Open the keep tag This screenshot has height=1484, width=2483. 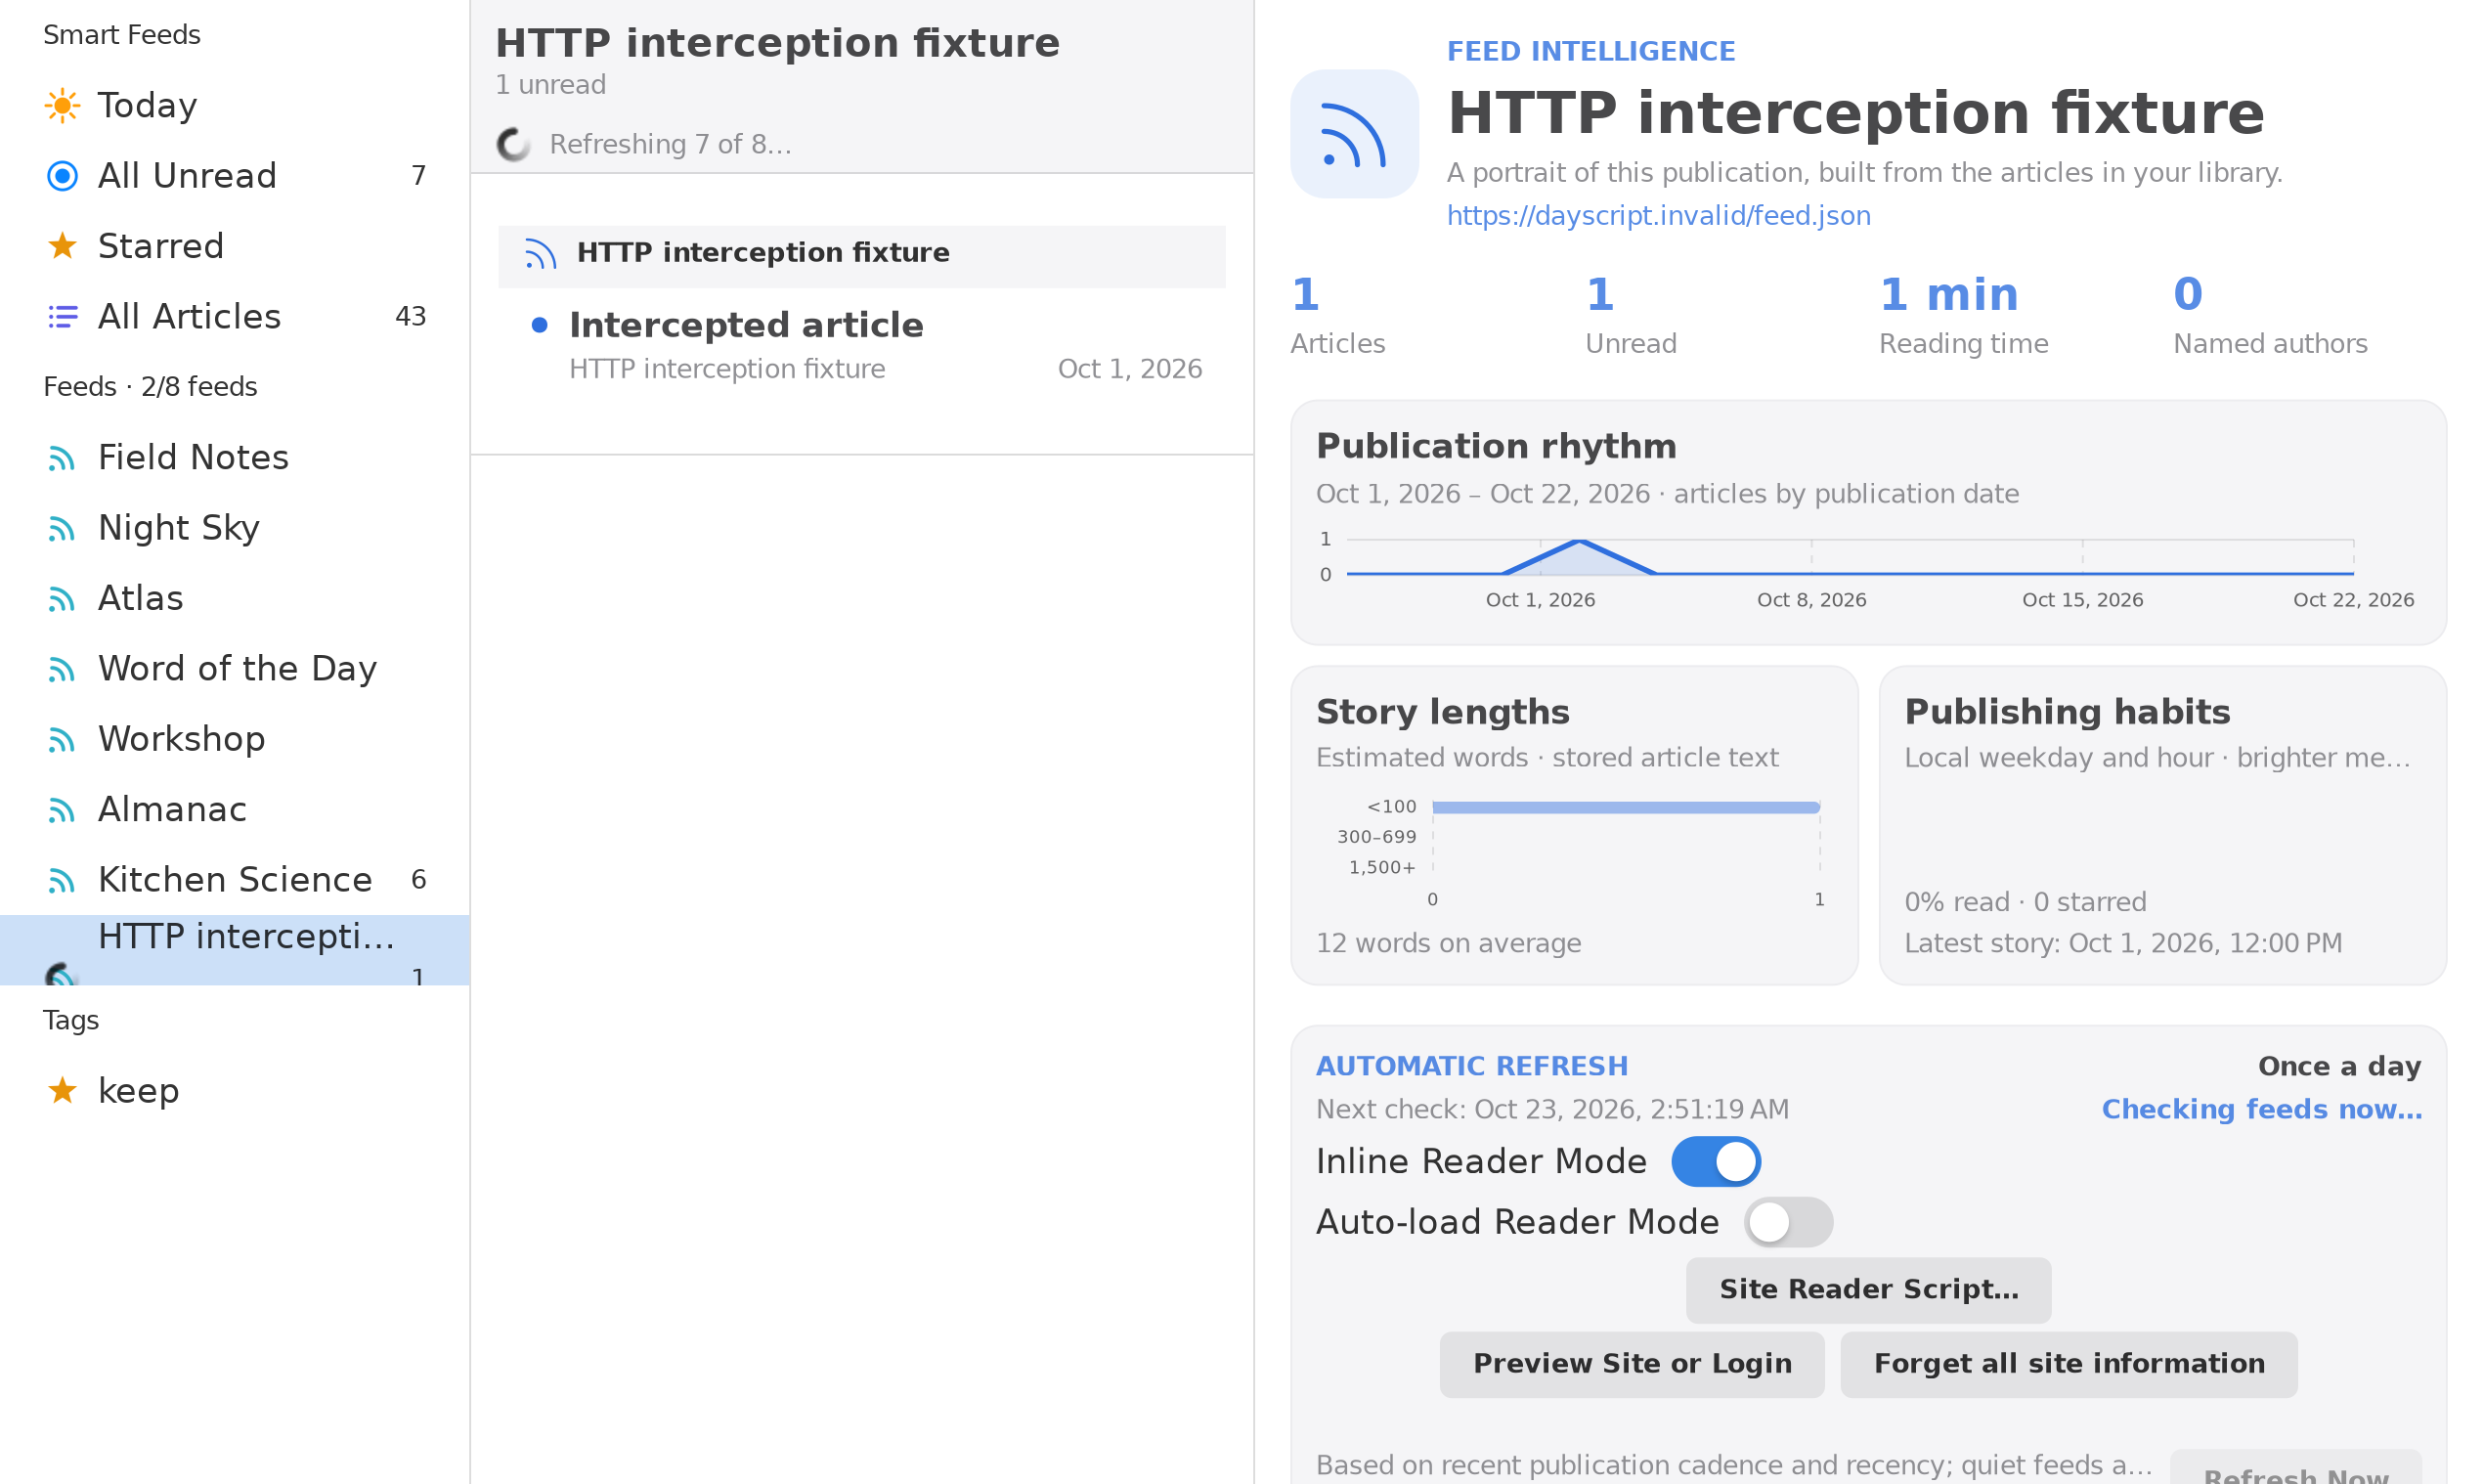coord(235,1090)
